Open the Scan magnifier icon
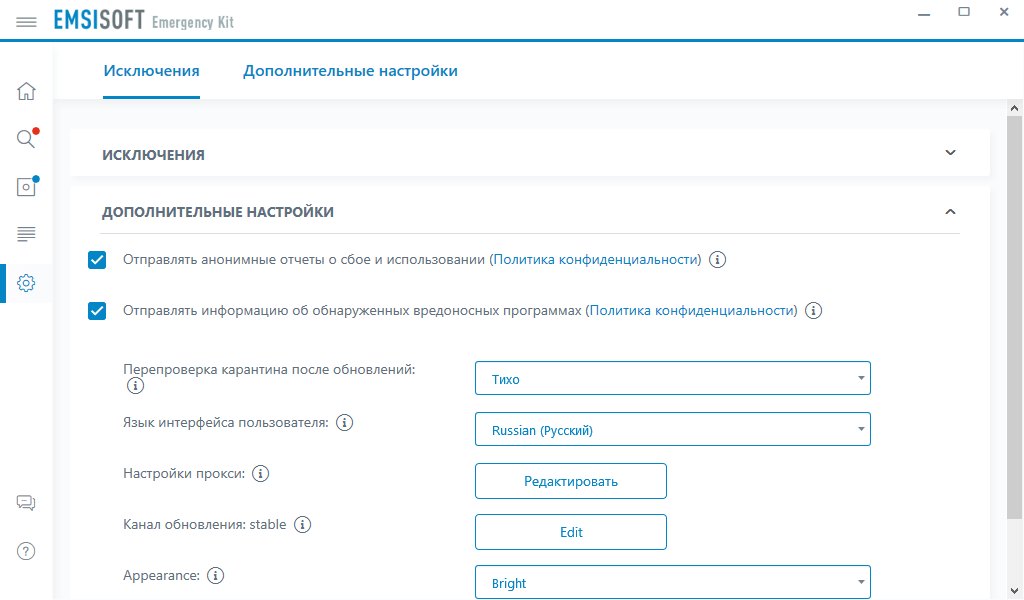 26,138
